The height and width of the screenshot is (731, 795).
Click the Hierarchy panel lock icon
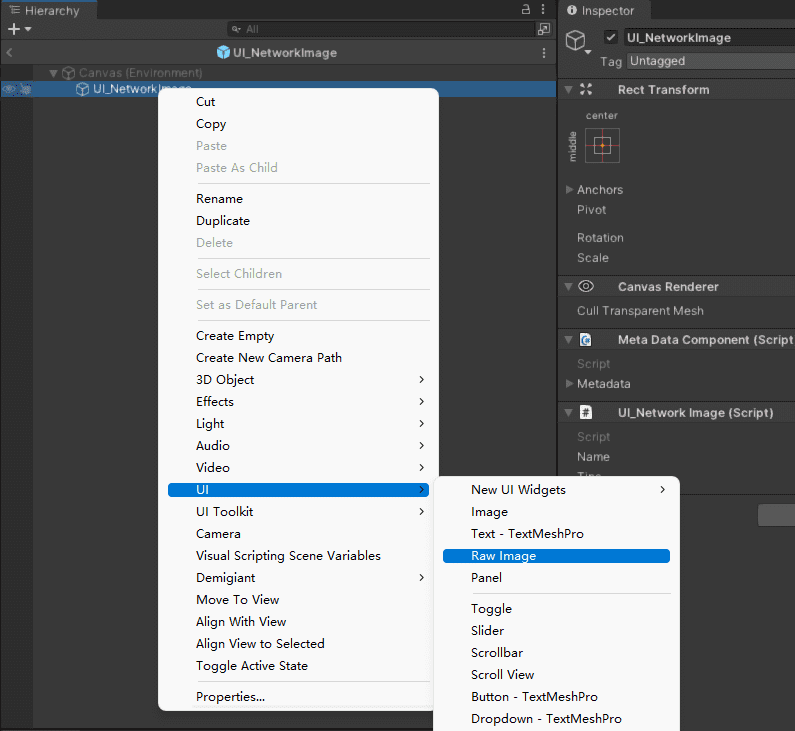[526, 9]
